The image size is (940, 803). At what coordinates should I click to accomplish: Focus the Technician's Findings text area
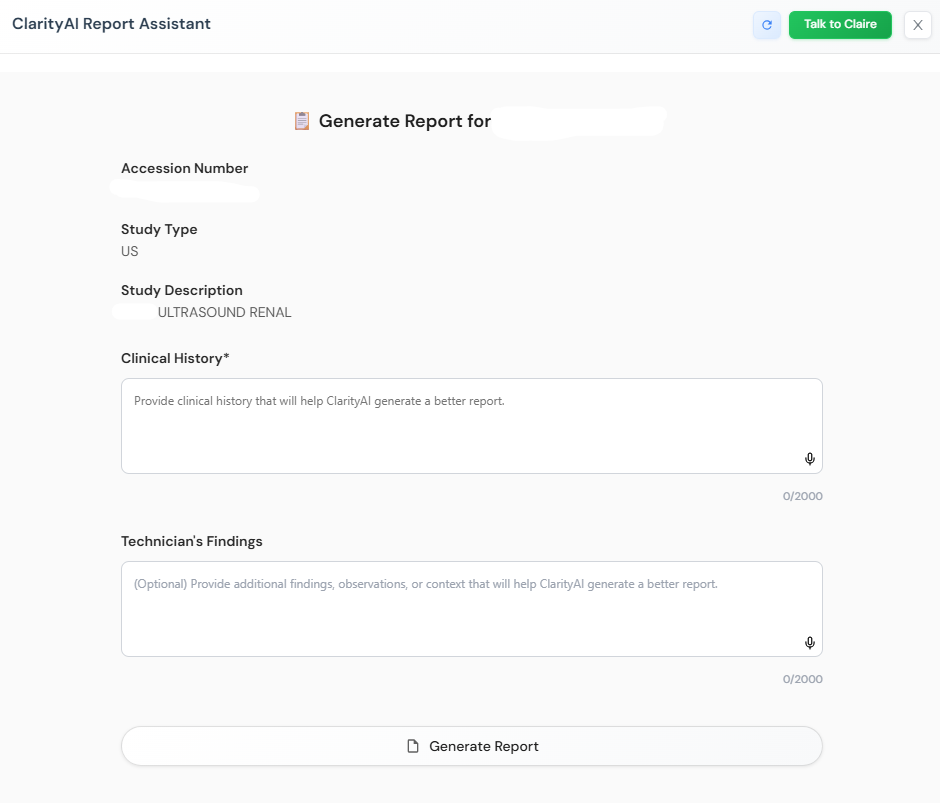(x=472, y=609)
